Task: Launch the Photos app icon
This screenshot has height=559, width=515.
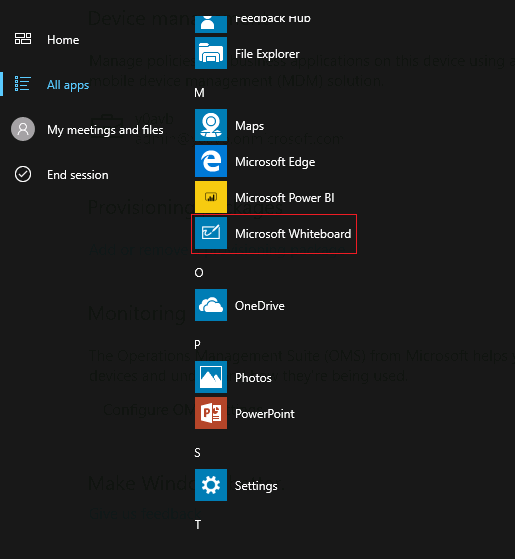Action: [x=211, y=377]
